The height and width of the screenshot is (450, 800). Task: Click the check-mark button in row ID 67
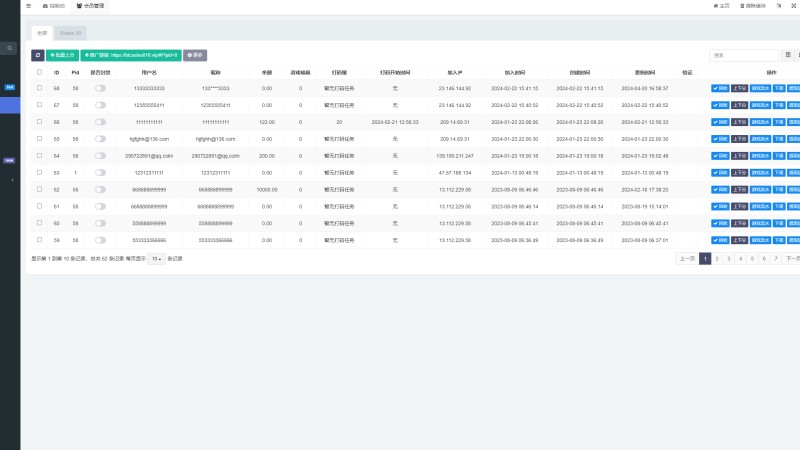[x=720, y=105]
